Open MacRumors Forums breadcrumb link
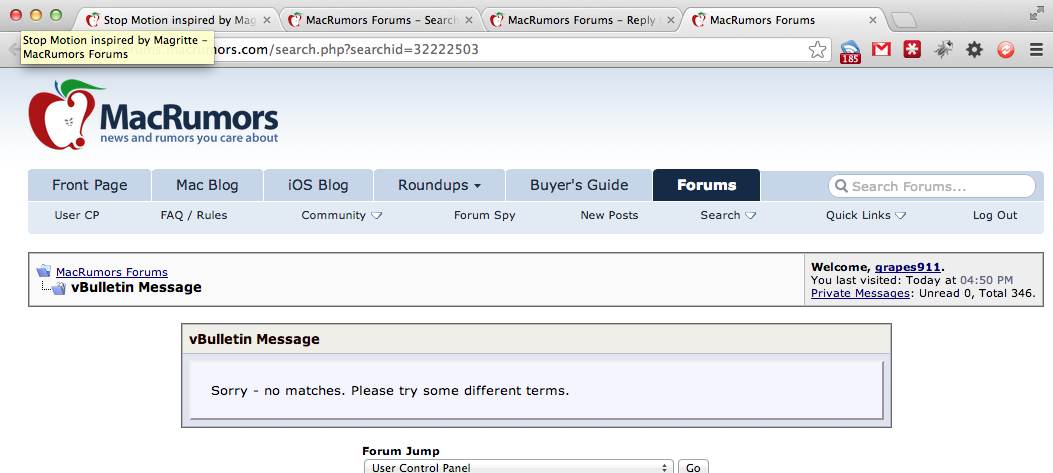The image size is (1053, 473). [x=111, y=272]
